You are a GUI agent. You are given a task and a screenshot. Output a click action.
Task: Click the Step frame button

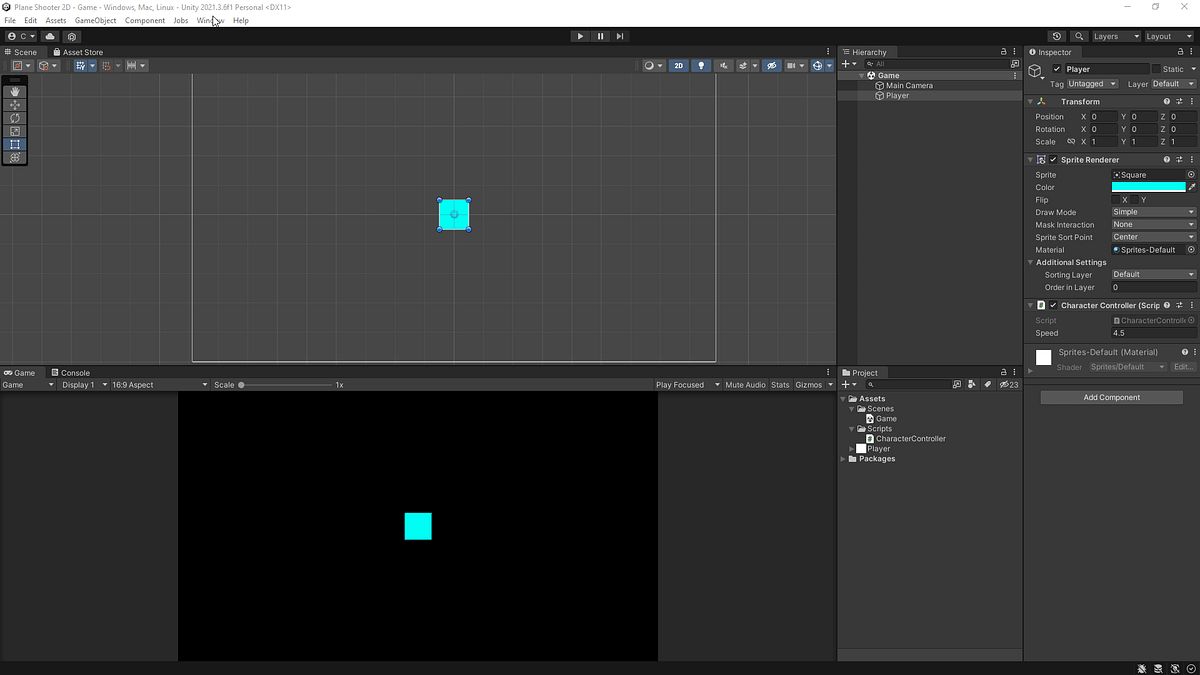coord(620,36)
